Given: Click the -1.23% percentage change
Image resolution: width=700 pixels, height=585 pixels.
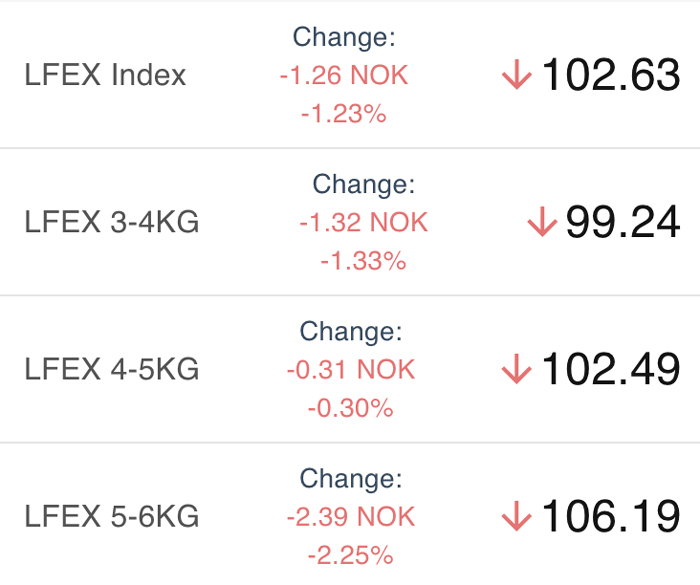Looking at the screenshot, I should (344, 113).
